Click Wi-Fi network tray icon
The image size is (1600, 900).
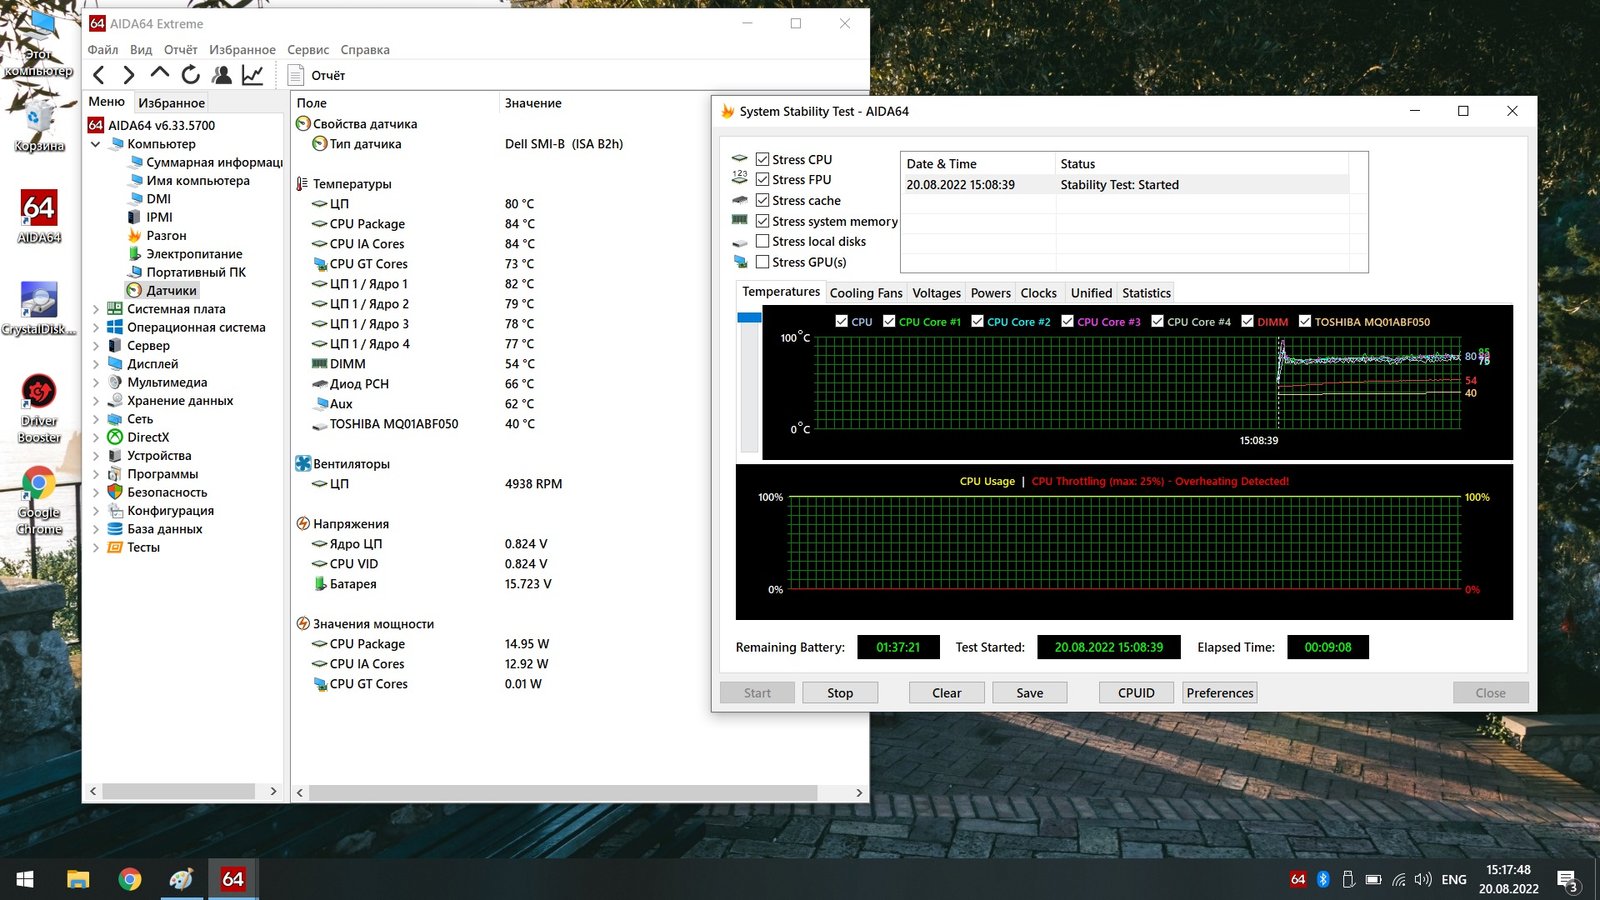1398,879
